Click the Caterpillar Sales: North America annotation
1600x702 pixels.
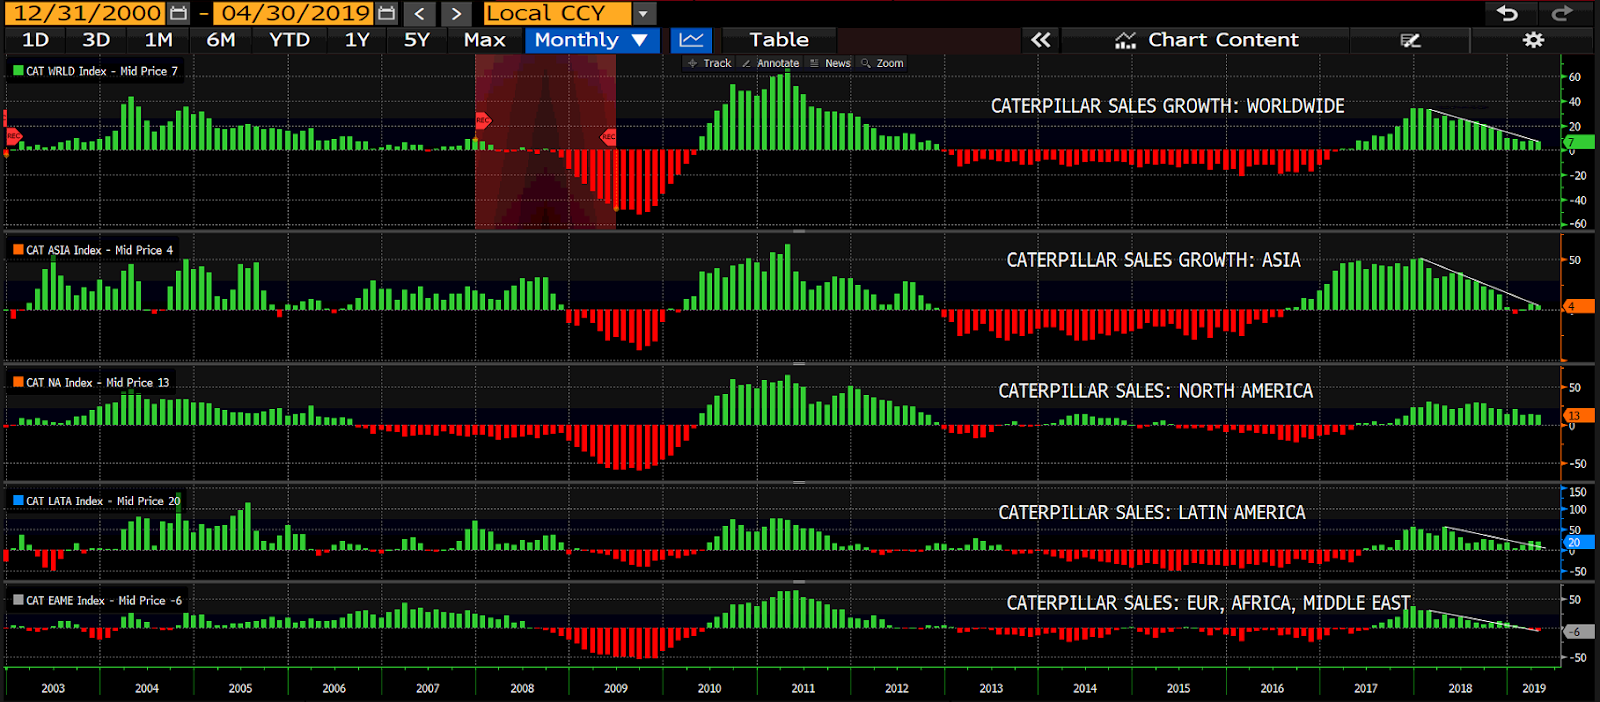[1155, 391]
